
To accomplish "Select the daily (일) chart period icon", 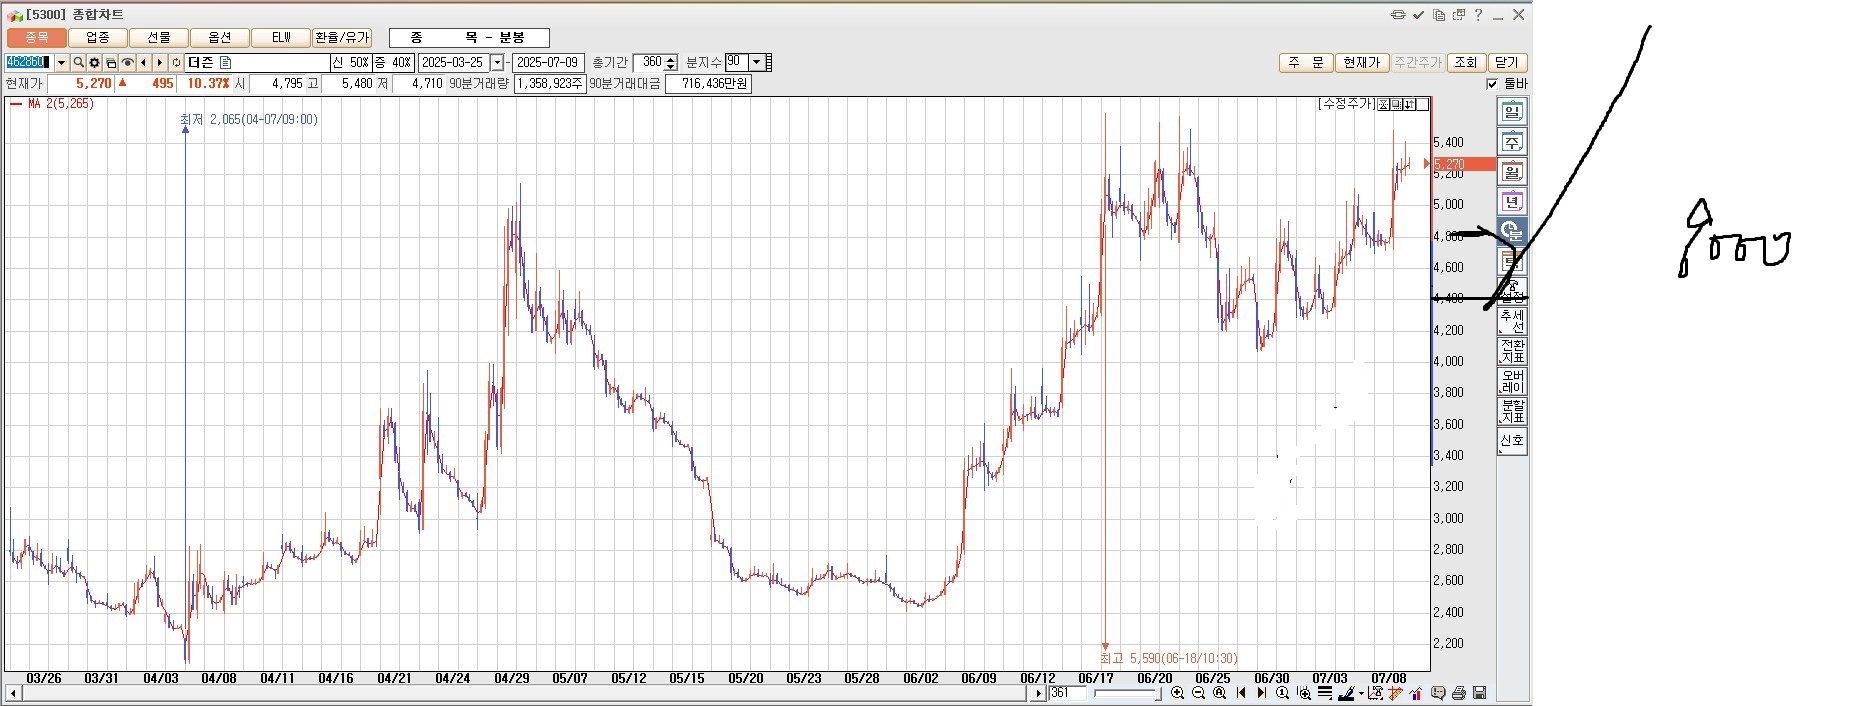I will click(x=1512, y=112).
